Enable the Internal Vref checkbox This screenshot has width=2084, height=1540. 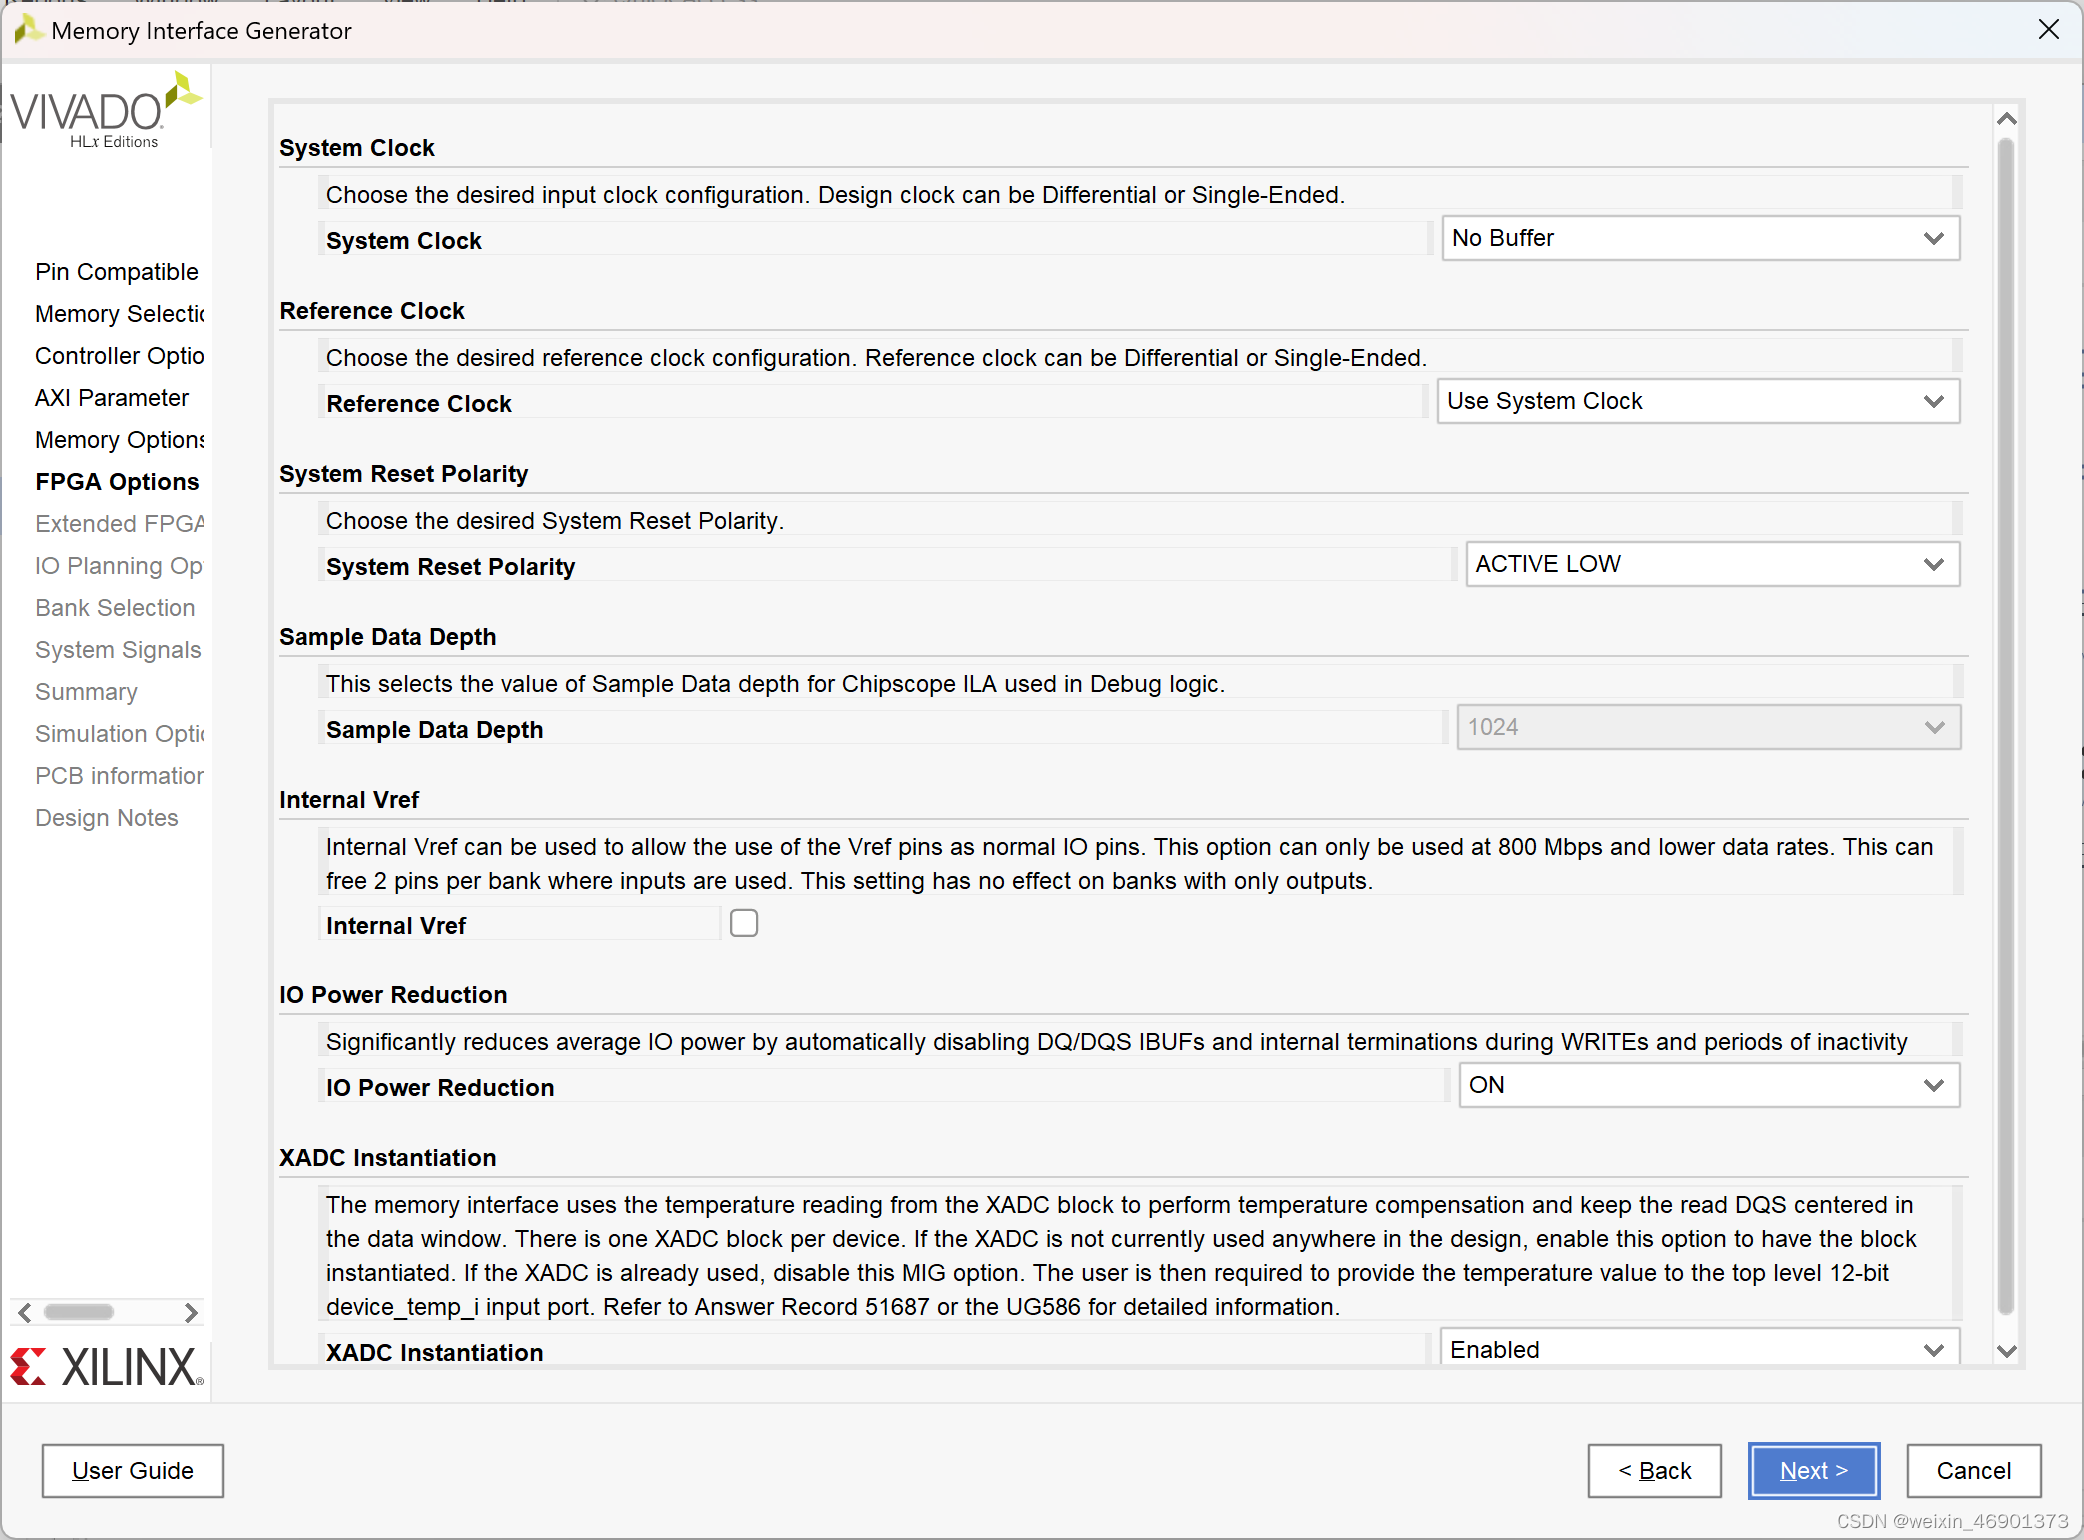(x=744, y=923)
